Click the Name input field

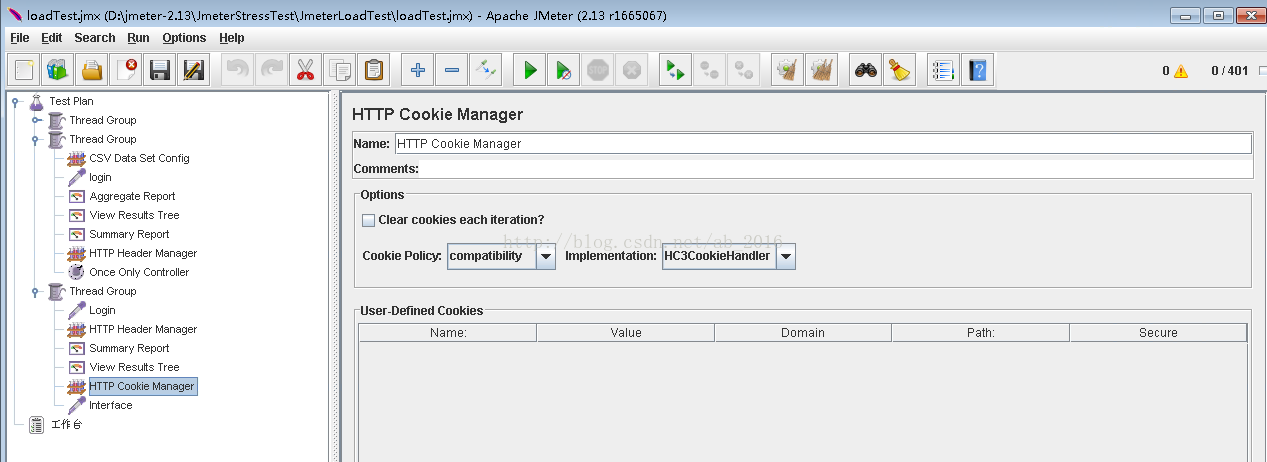[823, 143]
